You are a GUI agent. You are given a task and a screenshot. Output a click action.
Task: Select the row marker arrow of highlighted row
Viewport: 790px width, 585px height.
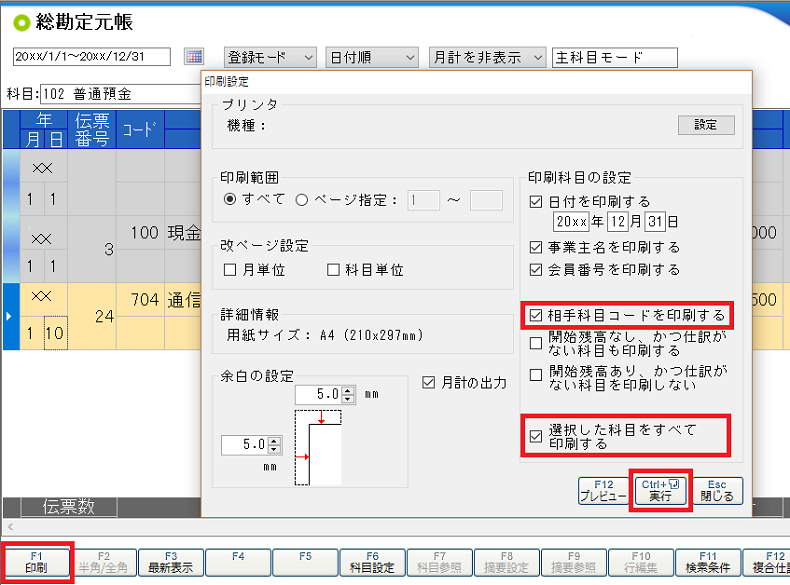pos(9,316)
